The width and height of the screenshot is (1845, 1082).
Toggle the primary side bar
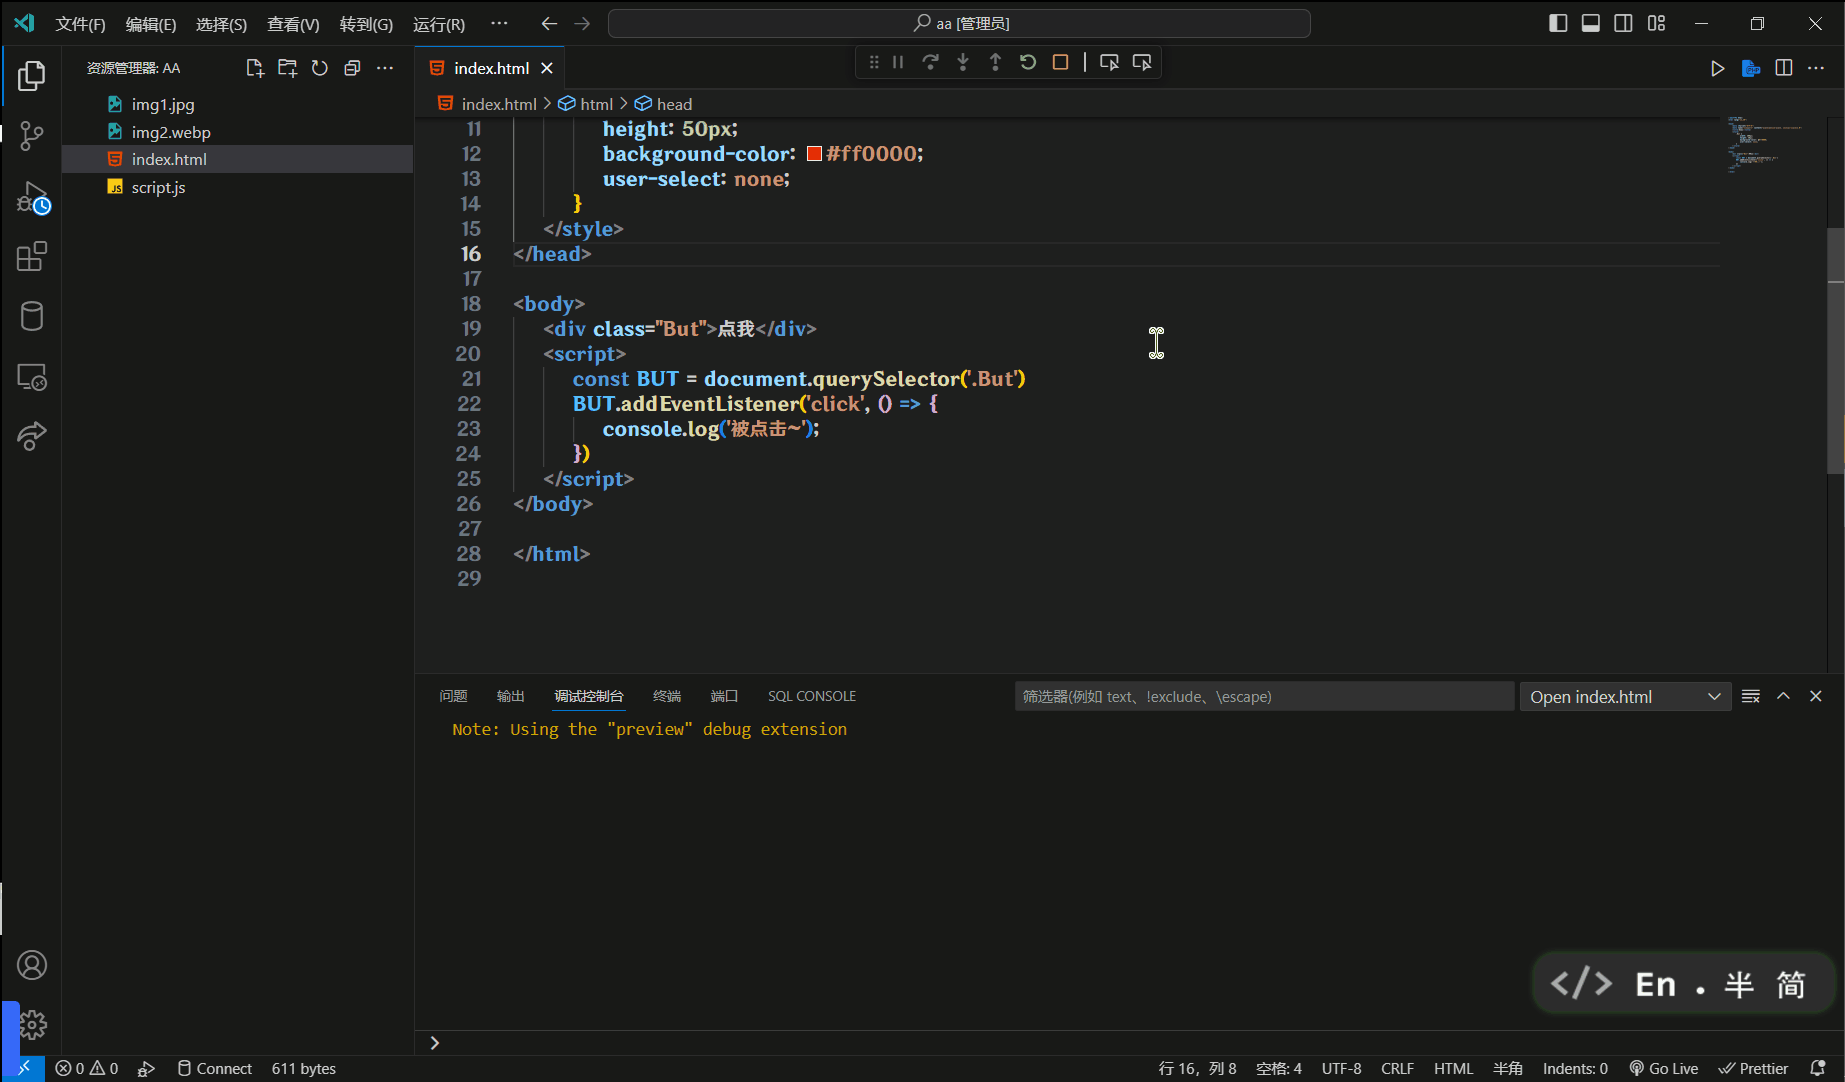pos(1558,23)
